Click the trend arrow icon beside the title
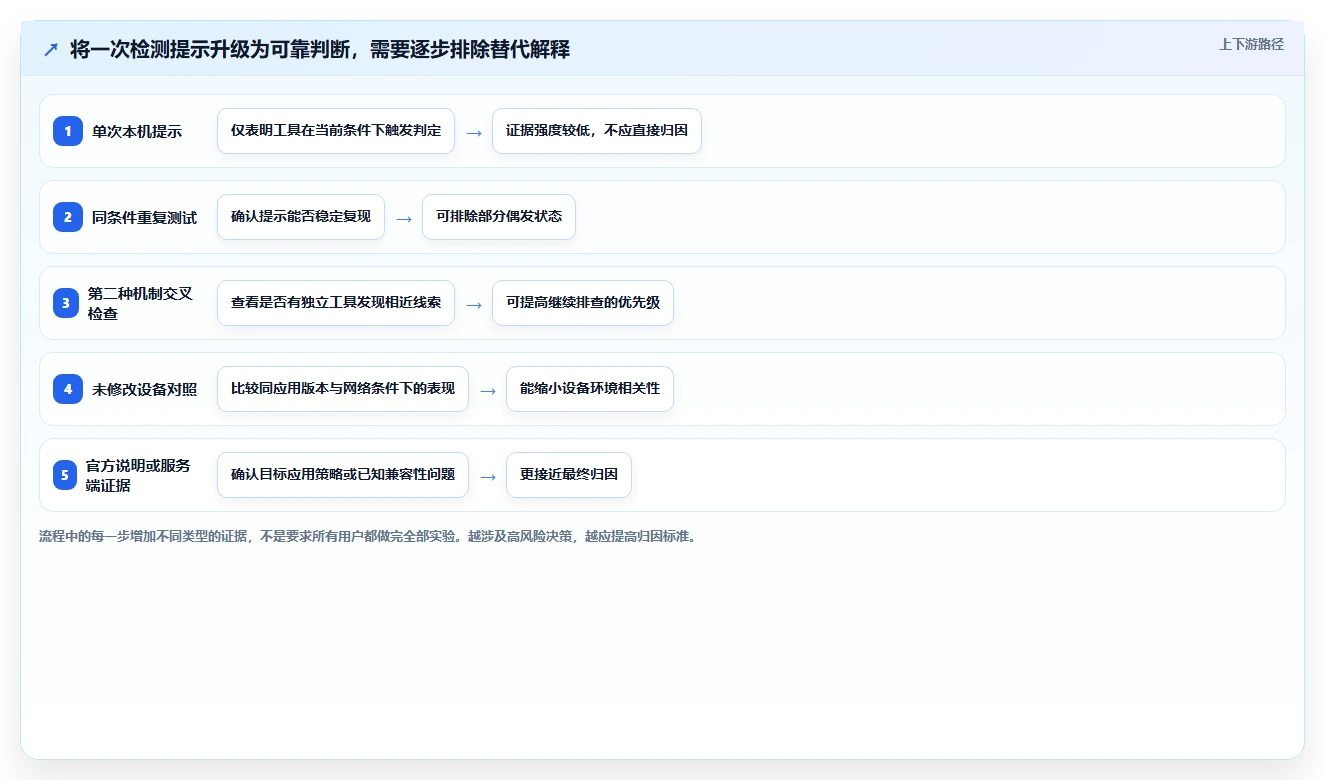The width and height of the screenshot is (1325, 780). click(x=51, y=49)
